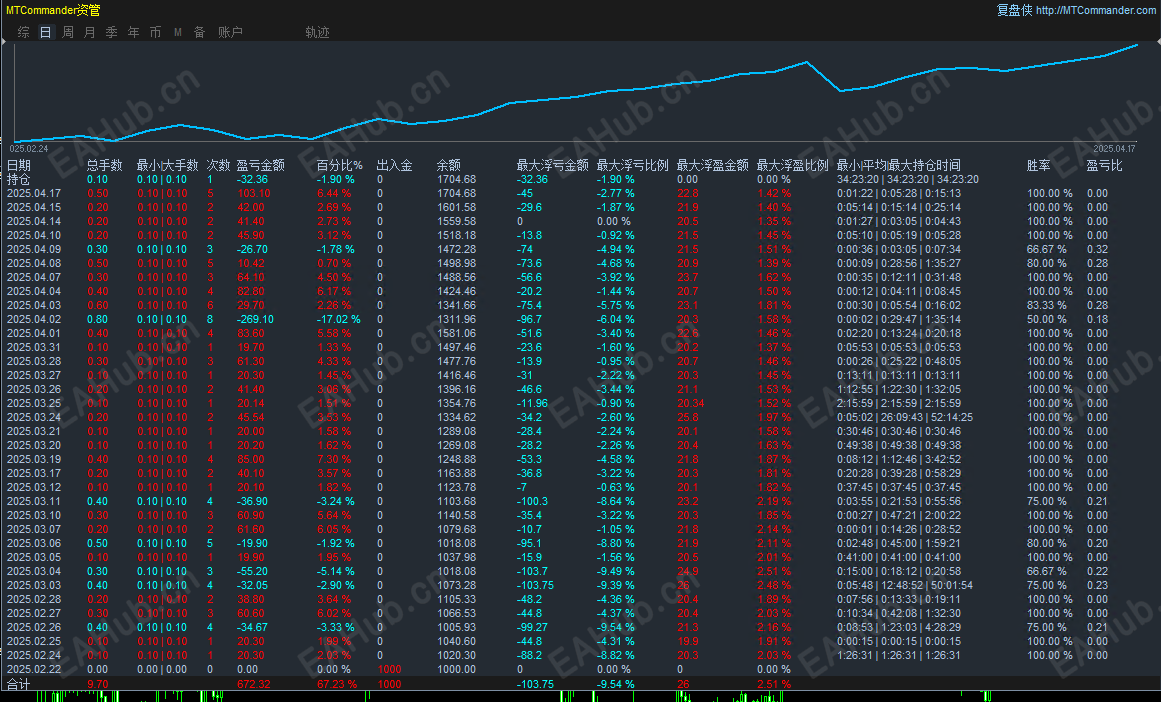Select the 2025.02.22 date row
The image size is (1161, 702).
tap(34, 669)
